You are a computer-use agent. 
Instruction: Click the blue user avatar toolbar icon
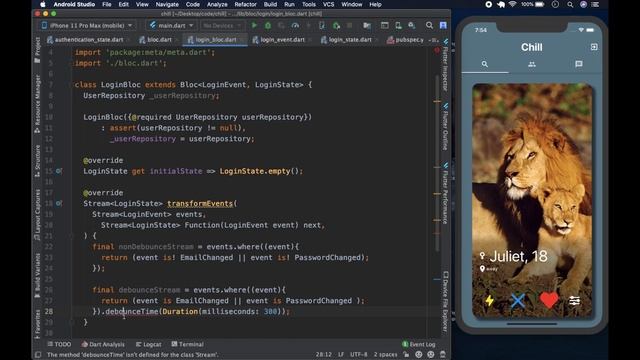(x=443, y=25)
